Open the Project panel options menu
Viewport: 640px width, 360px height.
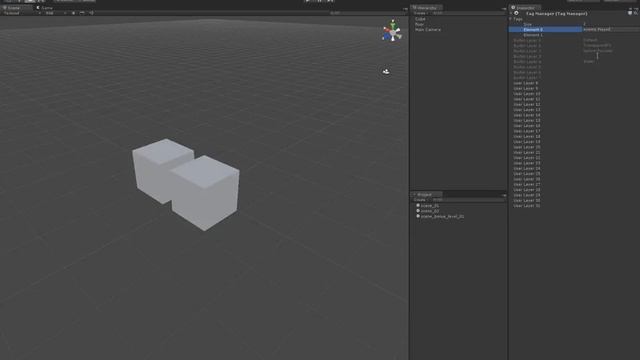point(504,195)
